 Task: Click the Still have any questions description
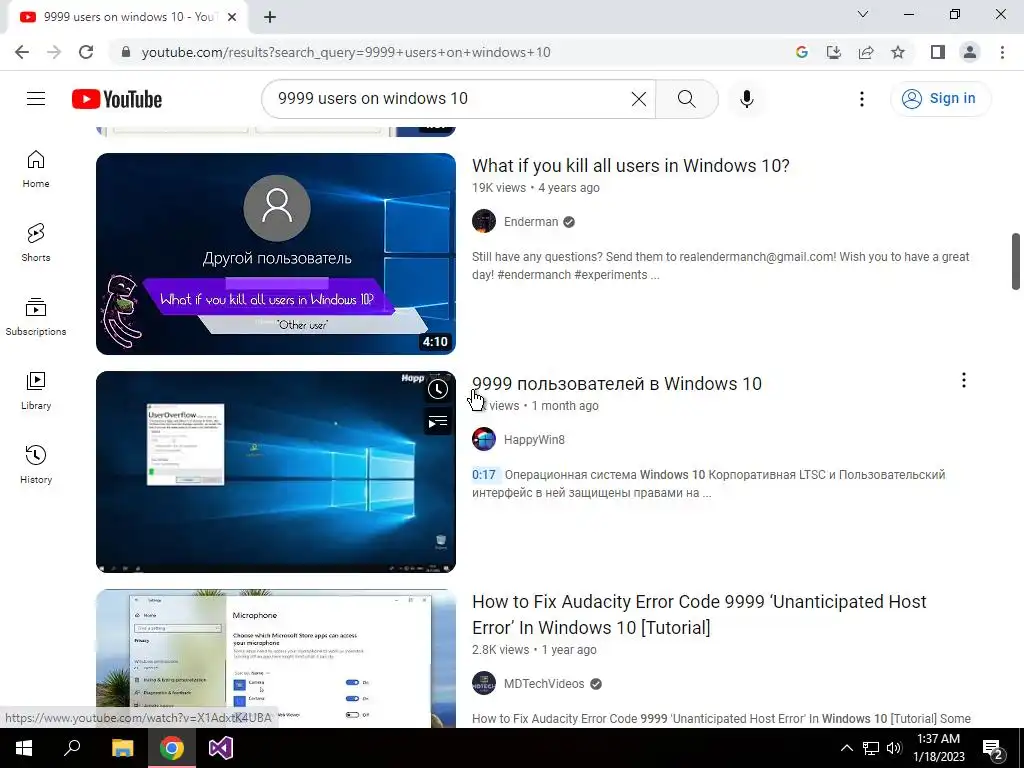(x=720, y=266)
